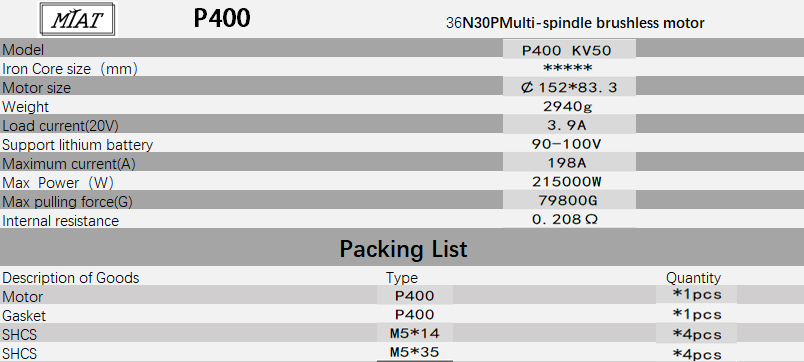Click the Weight value 2940g

568,107
